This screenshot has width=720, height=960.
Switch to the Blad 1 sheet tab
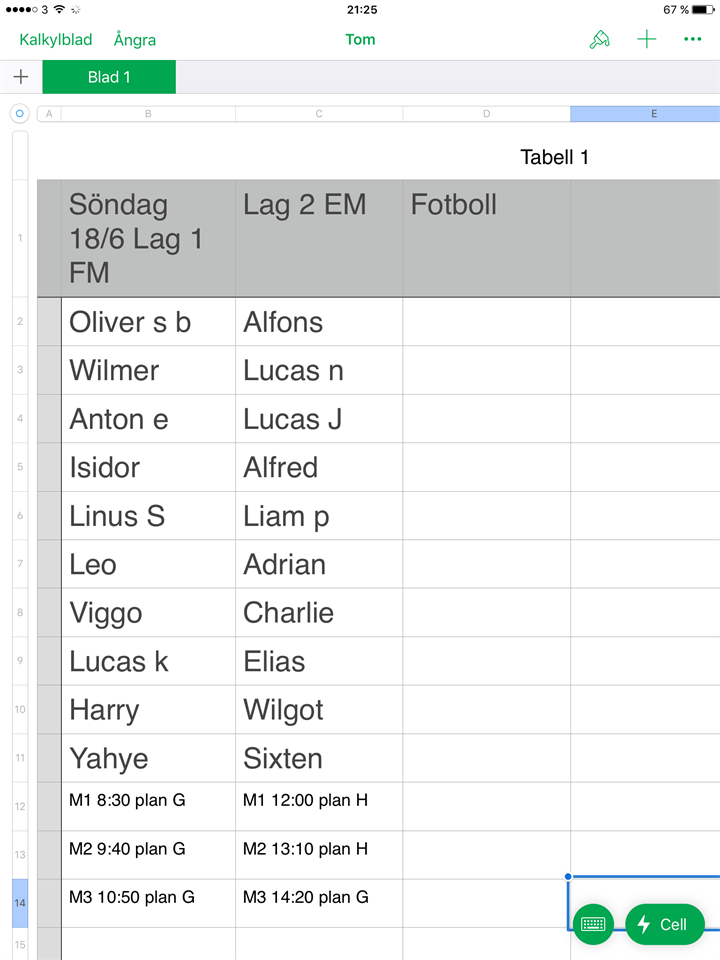(109, 77)
